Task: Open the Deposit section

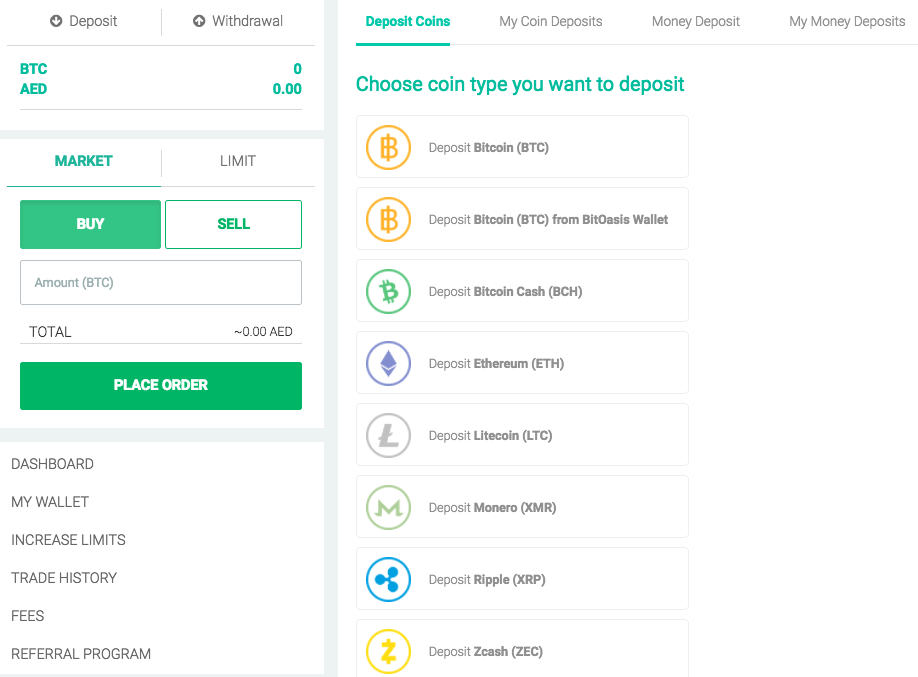Action: [x=84, y=21]
